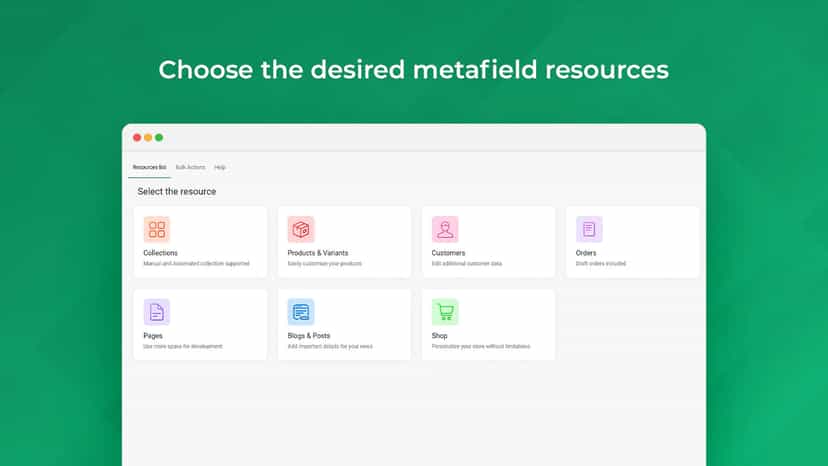Select the Blogs & Posts title
This screenshot has width=828, height=466.
[309, 335]
